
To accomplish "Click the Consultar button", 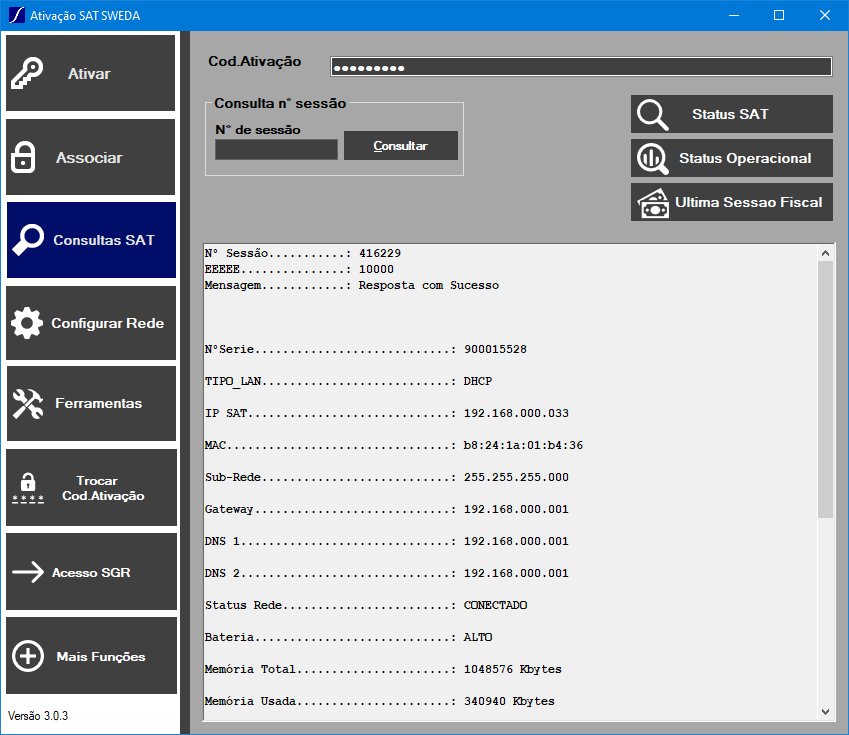I will [401, 146].
